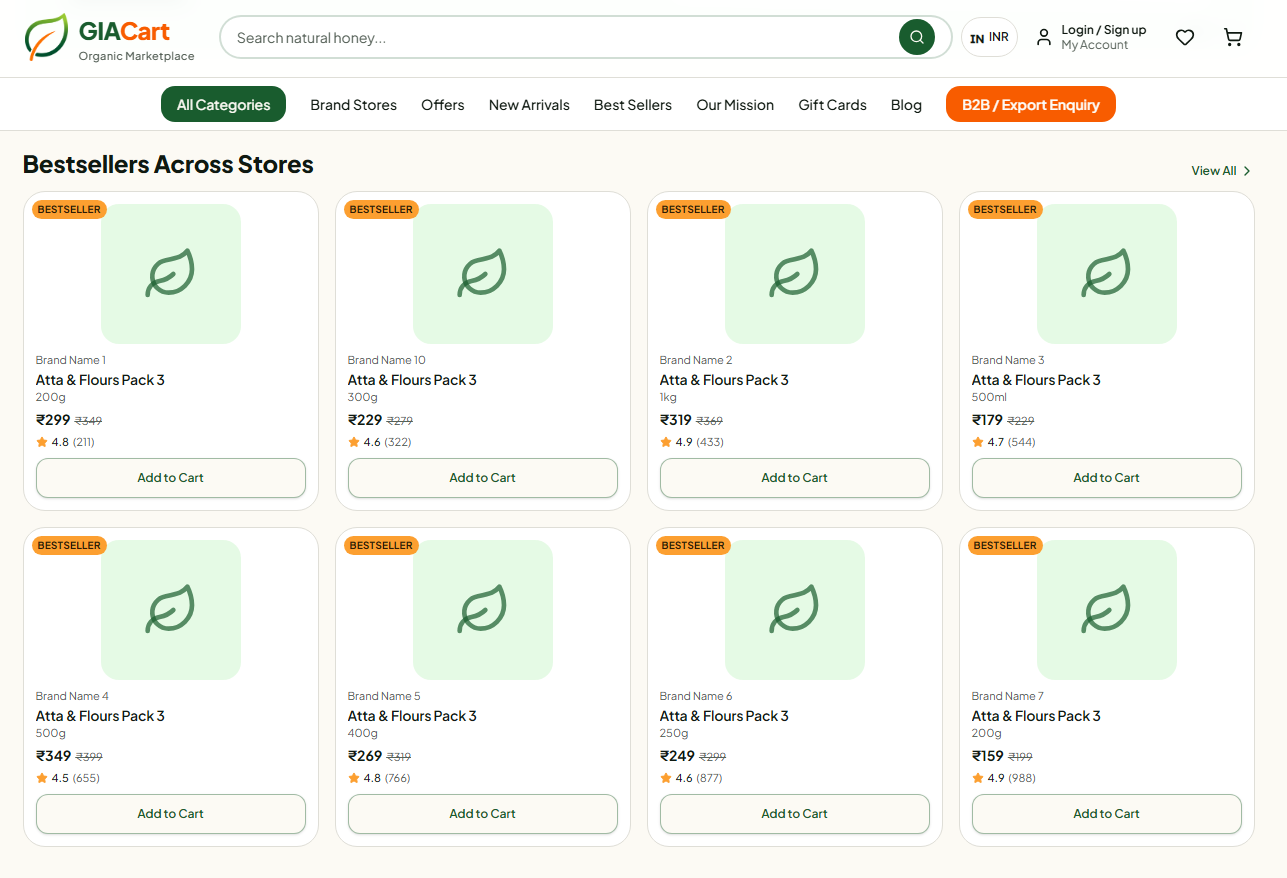Click Bestseller badge on Brand Name 5 card

pyautogui.click(x=381, y=545)
